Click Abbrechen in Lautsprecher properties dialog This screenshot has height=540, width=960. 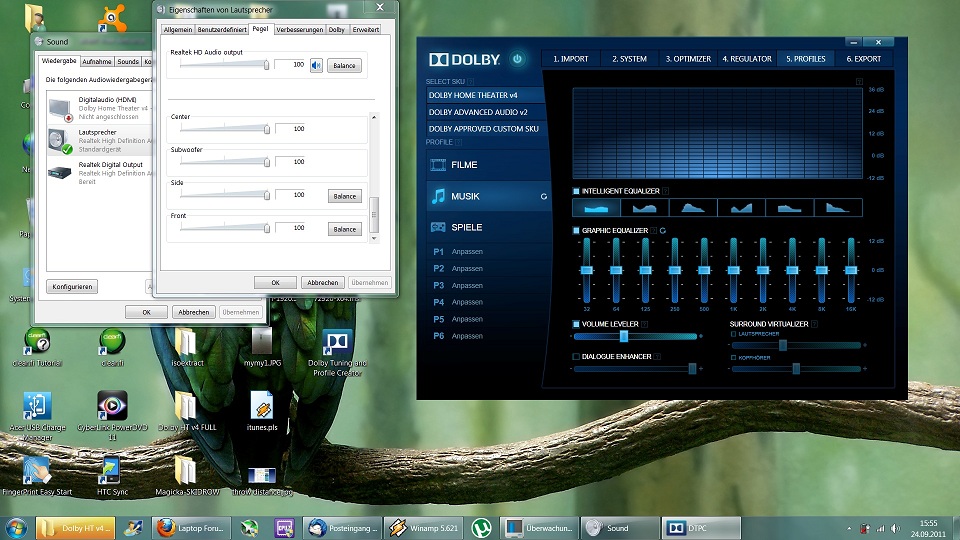[x=323, y=282]
